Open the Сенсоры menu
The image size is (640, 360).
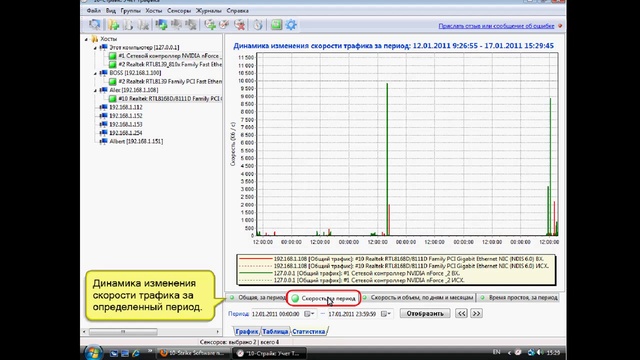(x=179, y=11)
